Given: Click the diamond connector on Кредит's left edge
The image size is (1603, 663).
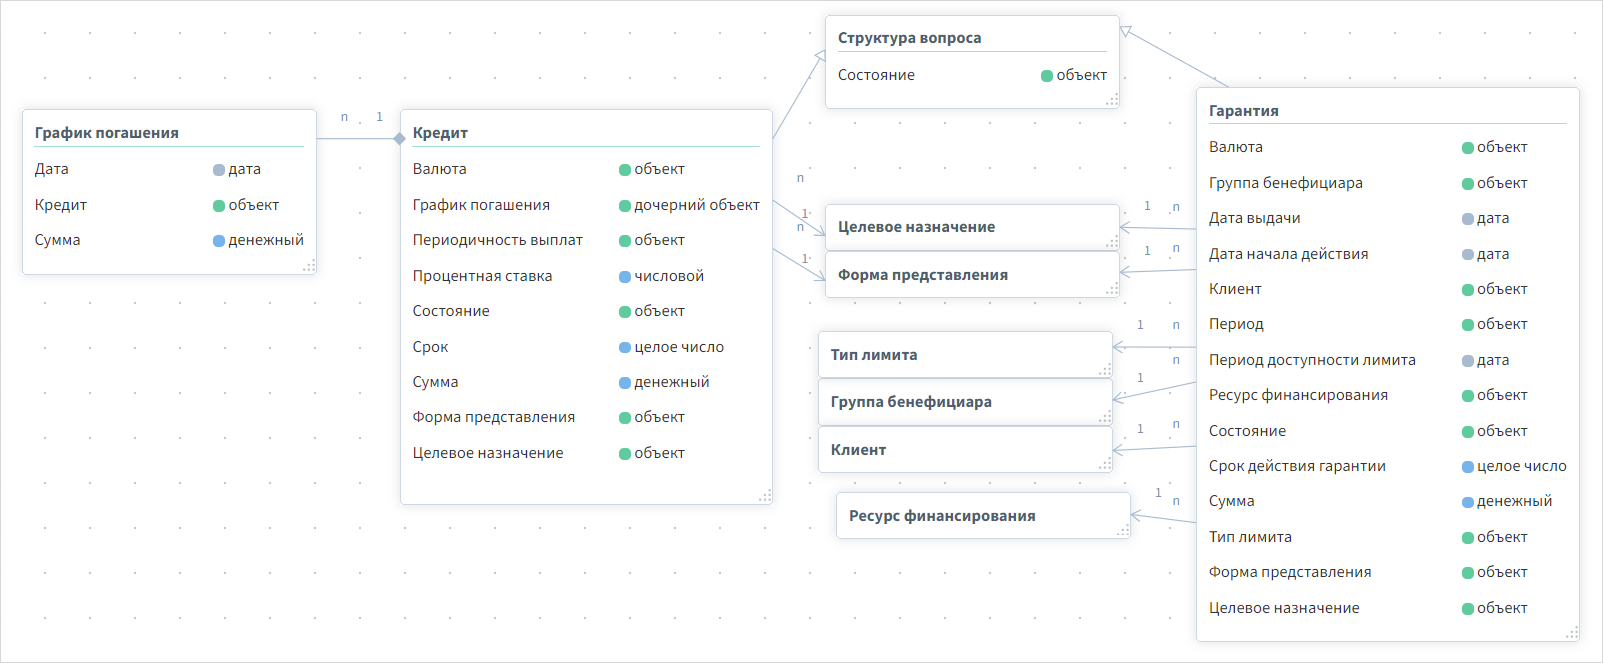Looking at the screenshot, I should click(400, 139).
